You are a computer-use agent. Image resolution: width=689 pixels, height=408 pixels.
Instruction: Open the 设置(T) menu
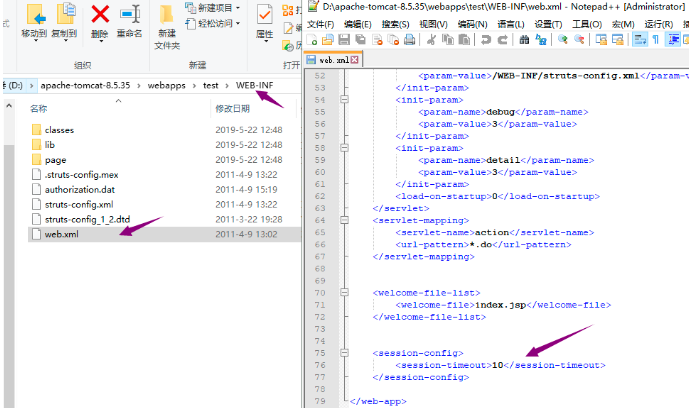[x=548, y=25]
